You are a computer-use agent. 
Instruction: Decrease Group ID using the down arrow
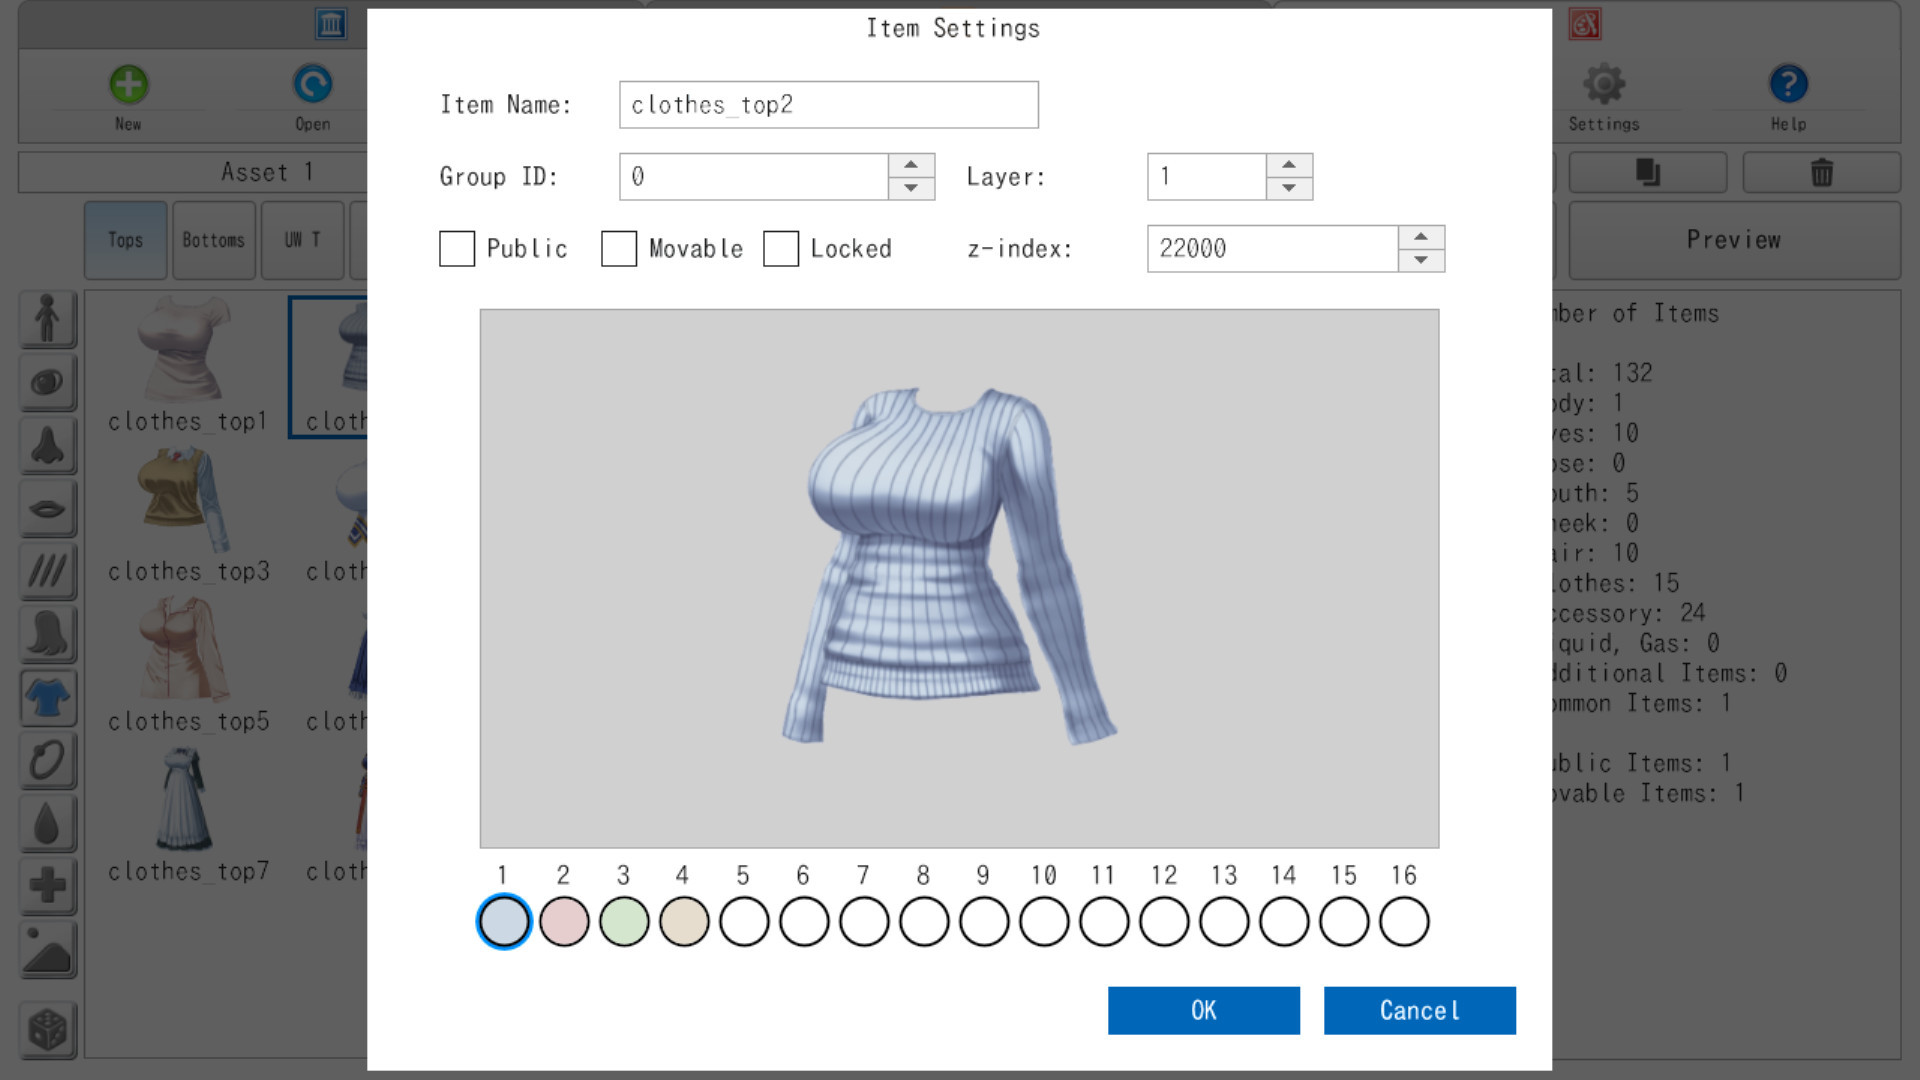[x=909, y=188]
